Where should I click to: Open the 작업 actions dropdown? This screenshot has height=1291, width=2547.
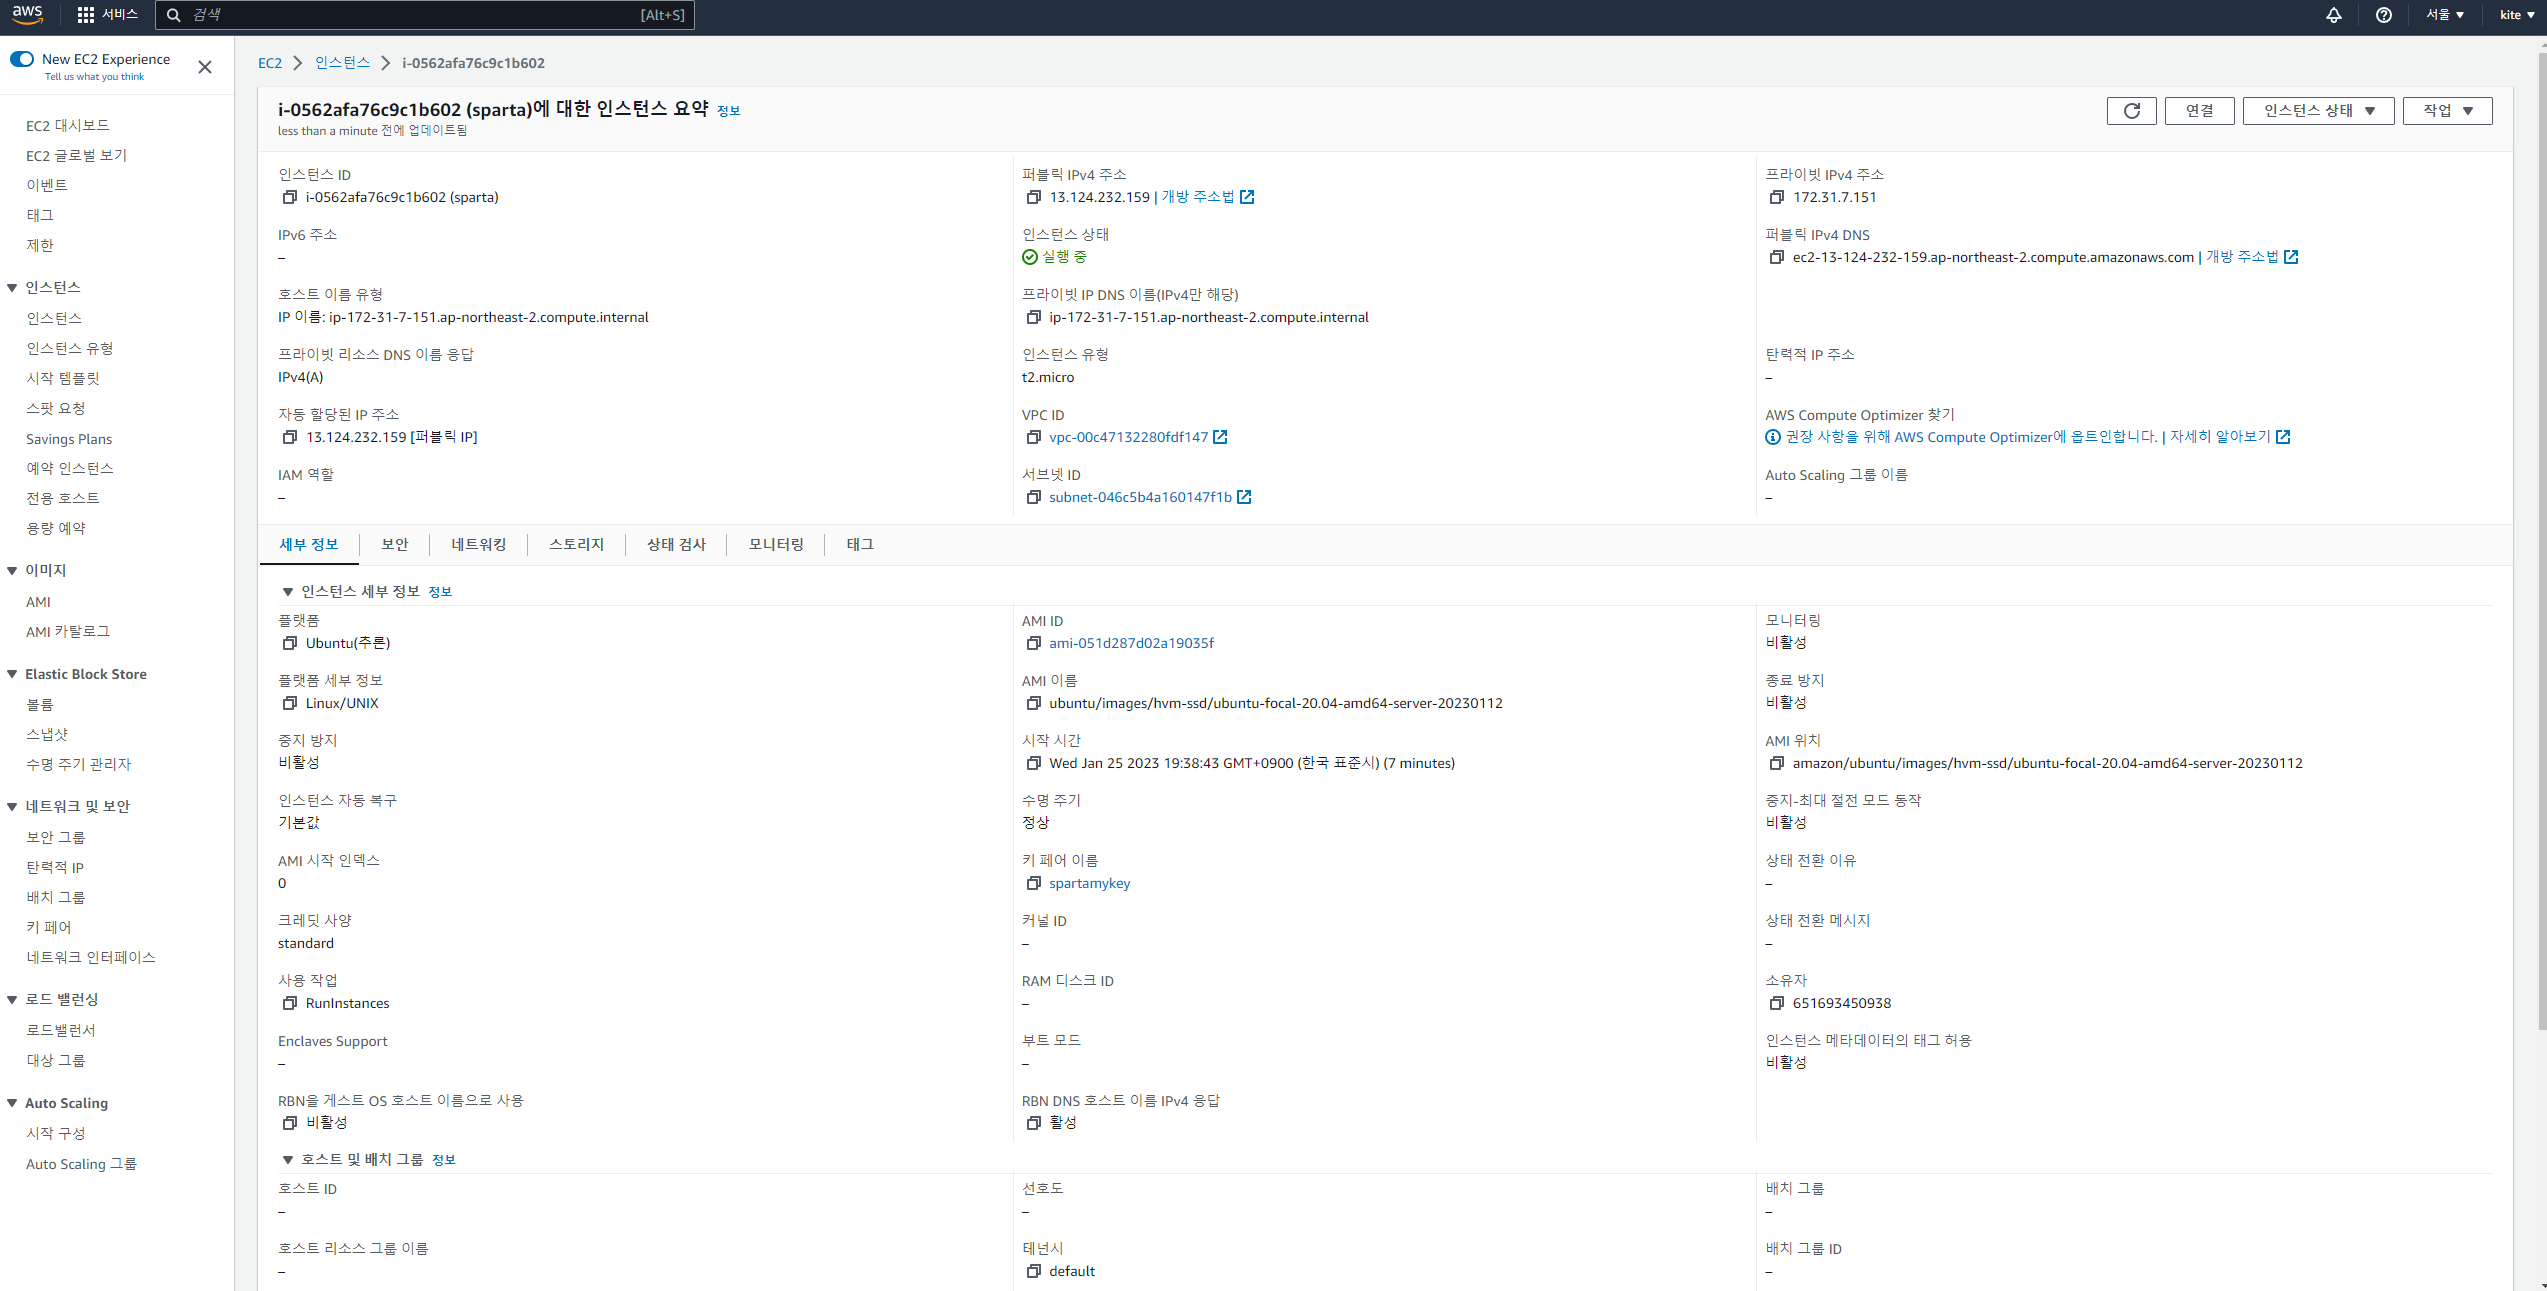2448,111
